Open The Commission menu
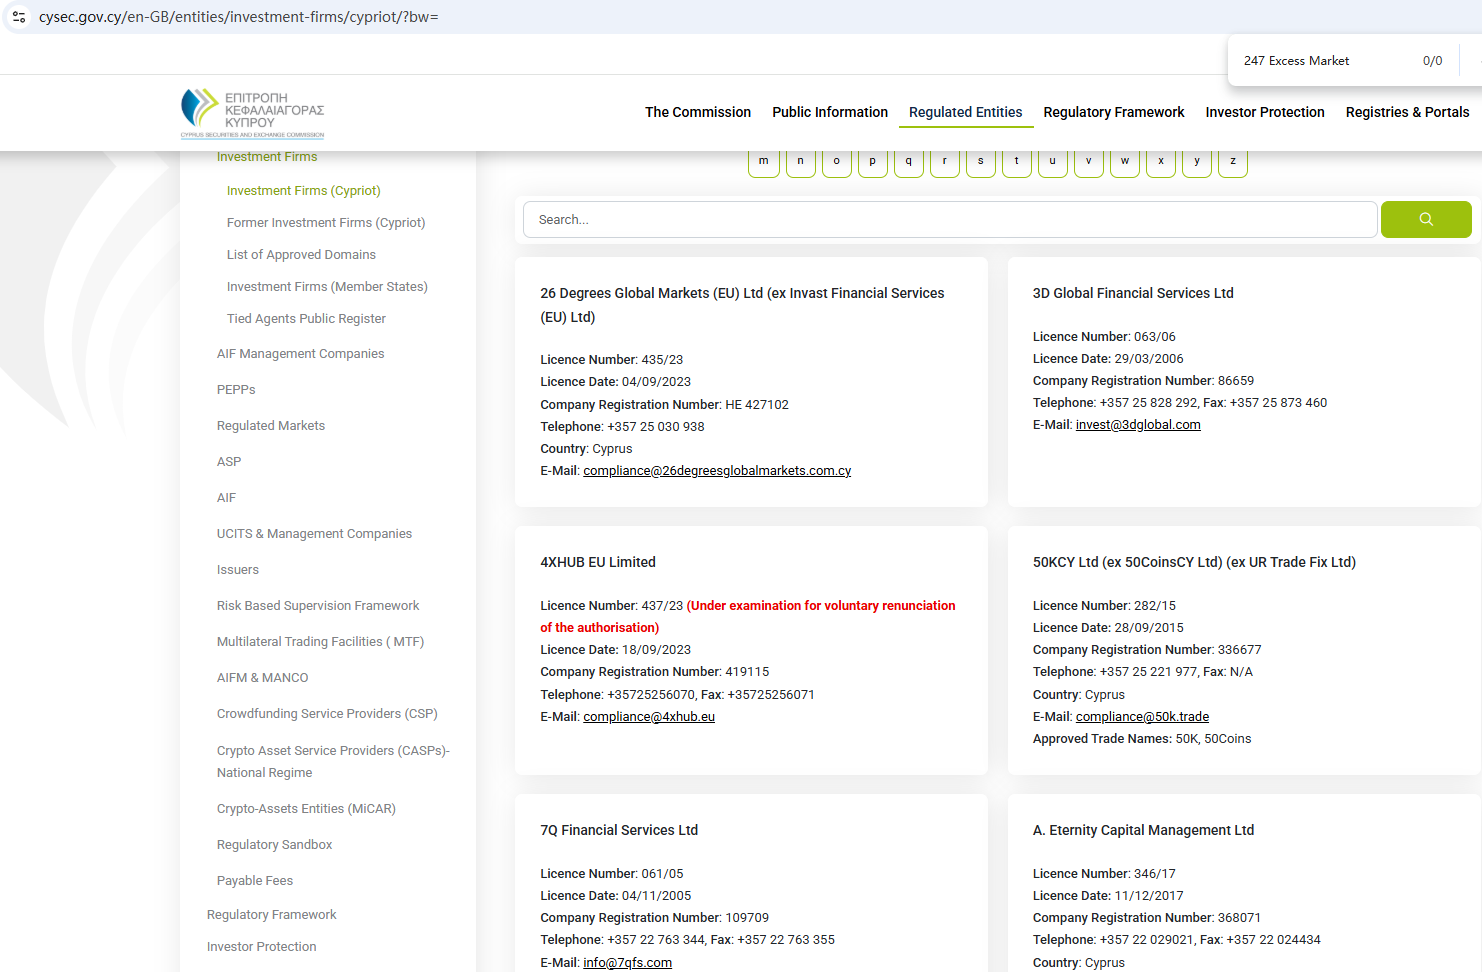 pyautogui.click(x=697, y=112)
